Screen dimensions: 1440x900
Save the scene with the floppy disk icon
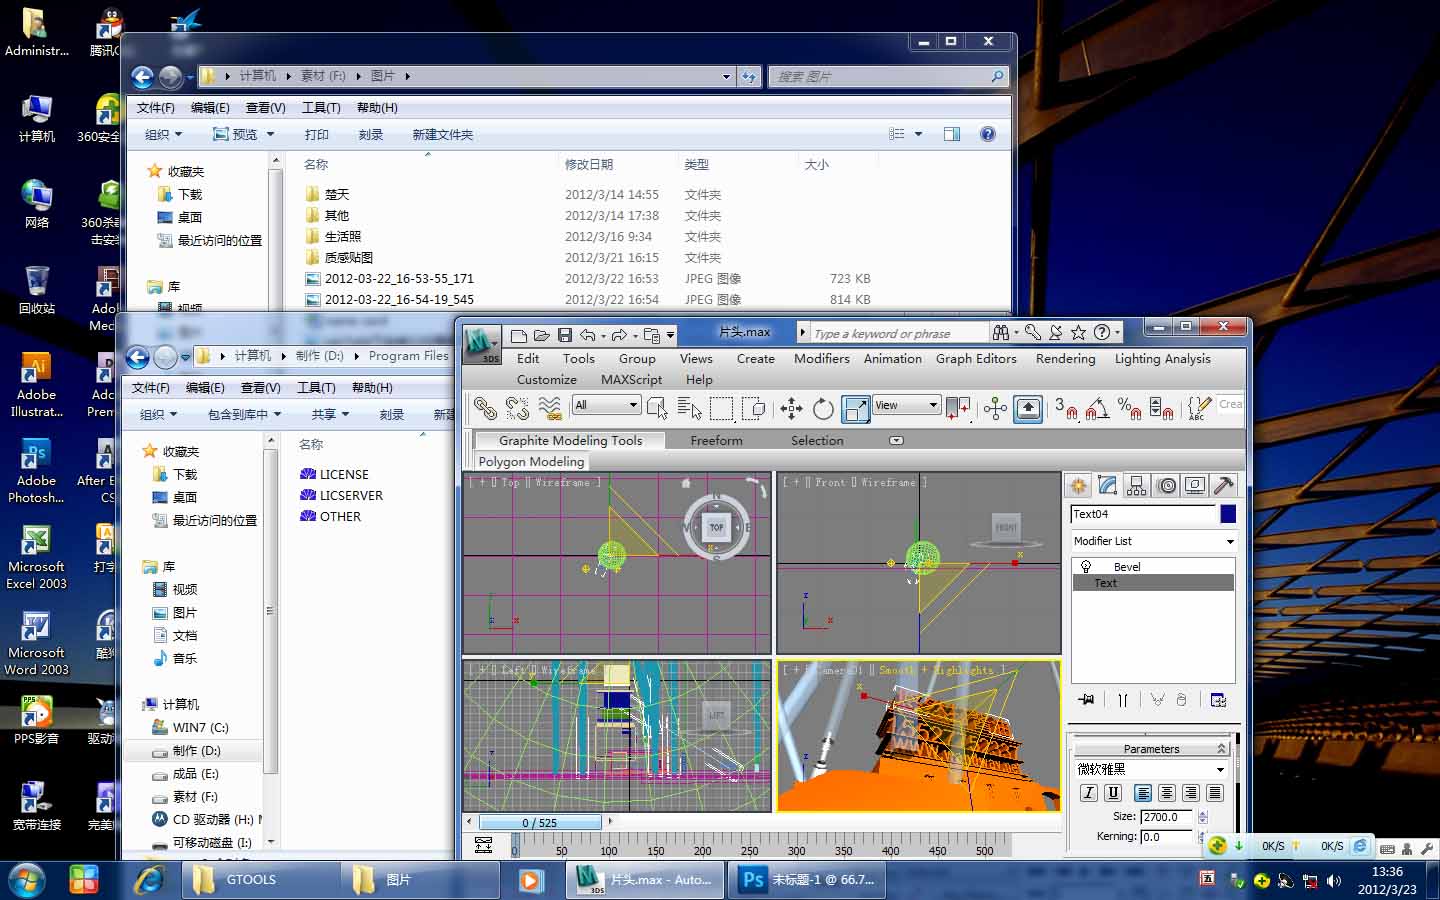(x=565, y=335)
